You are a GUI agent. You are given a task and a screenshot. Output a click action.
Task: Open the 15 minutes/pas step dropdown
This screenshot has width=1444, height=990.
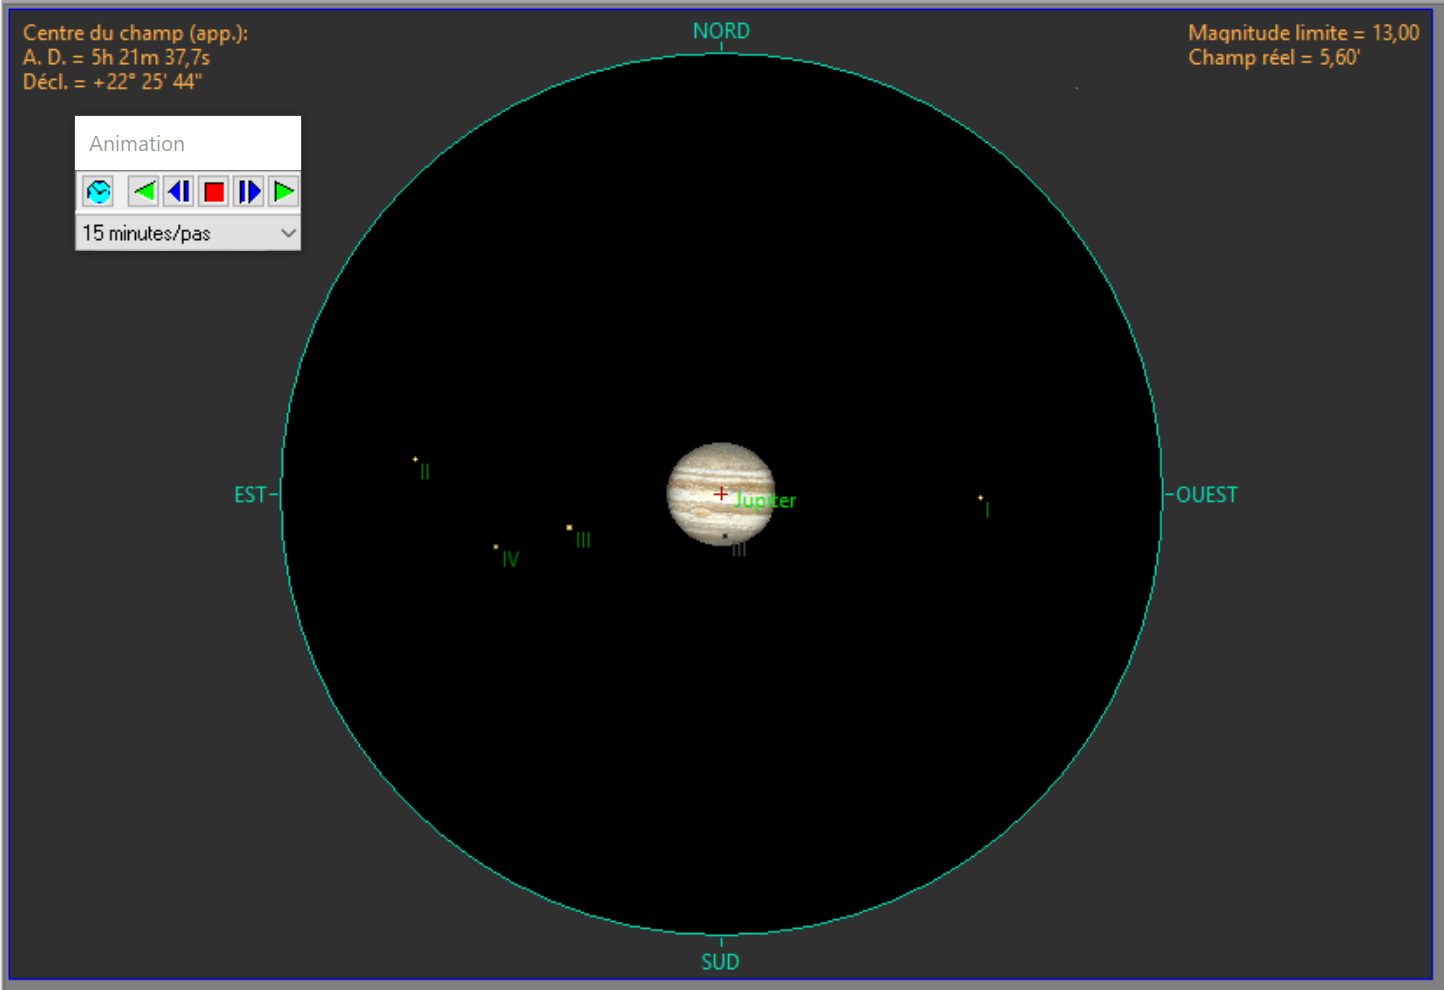pyautogui.click(x=188, y=233)
